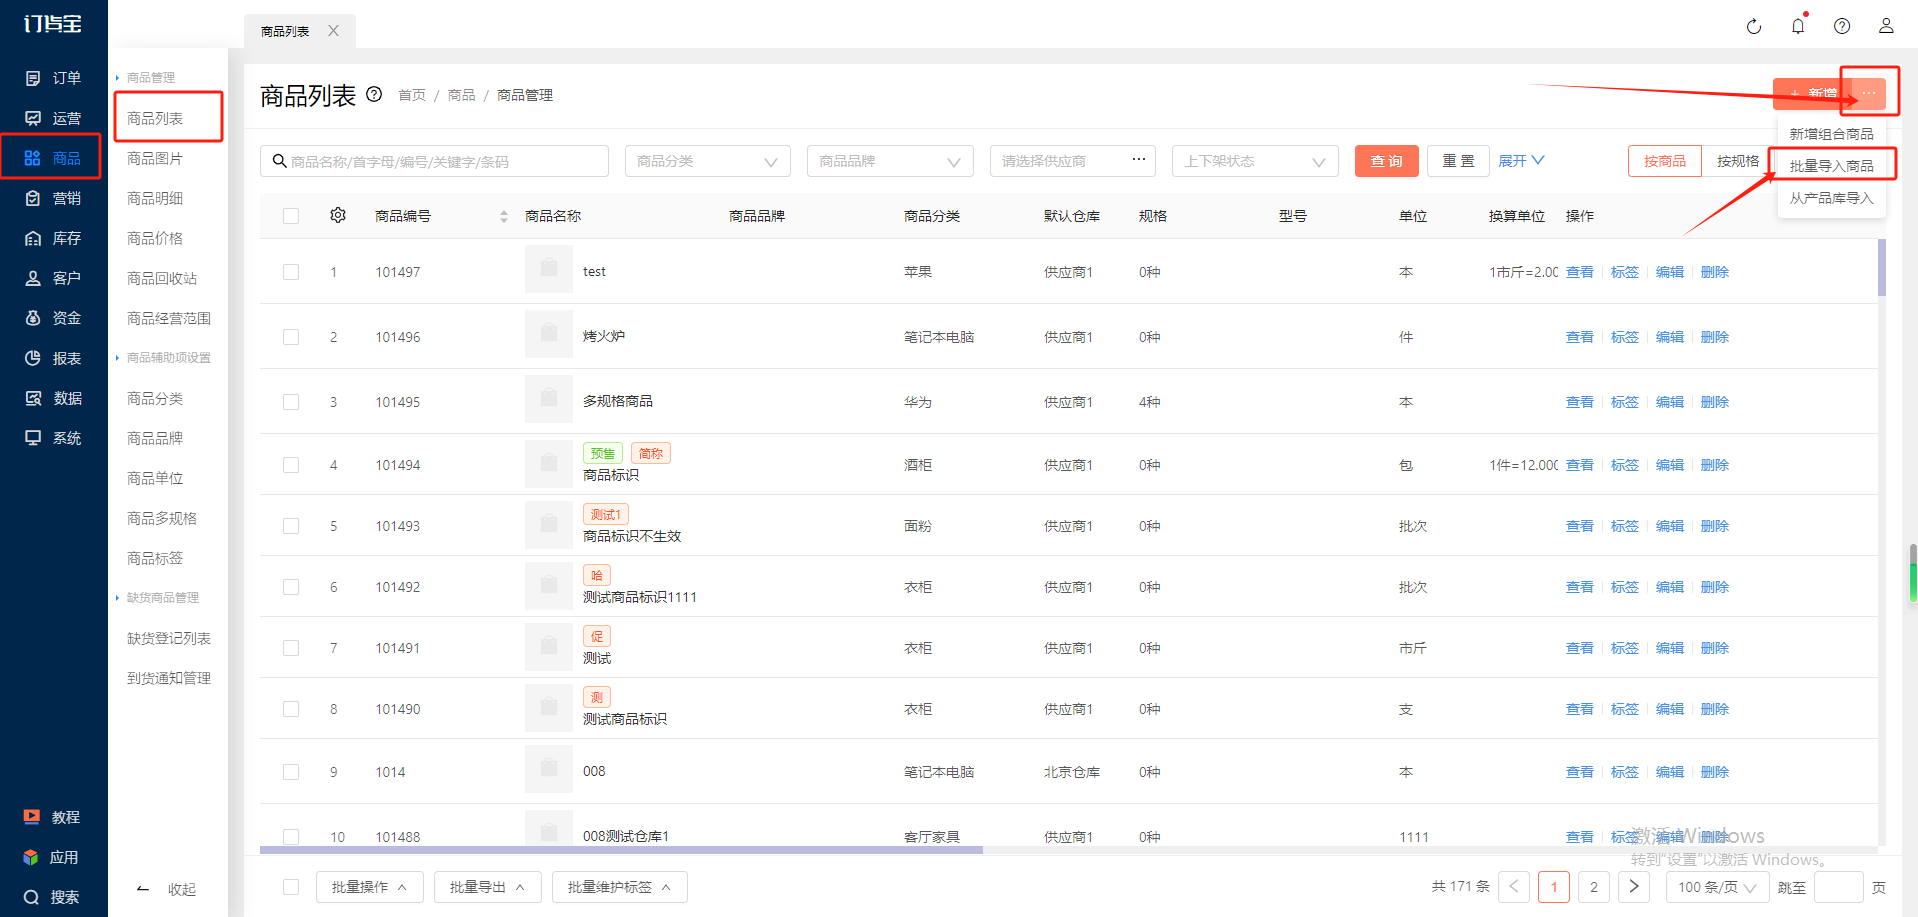Screen dimensions: 1918x917
Task: Click the 查询 search button
Action: (1387, 161)
